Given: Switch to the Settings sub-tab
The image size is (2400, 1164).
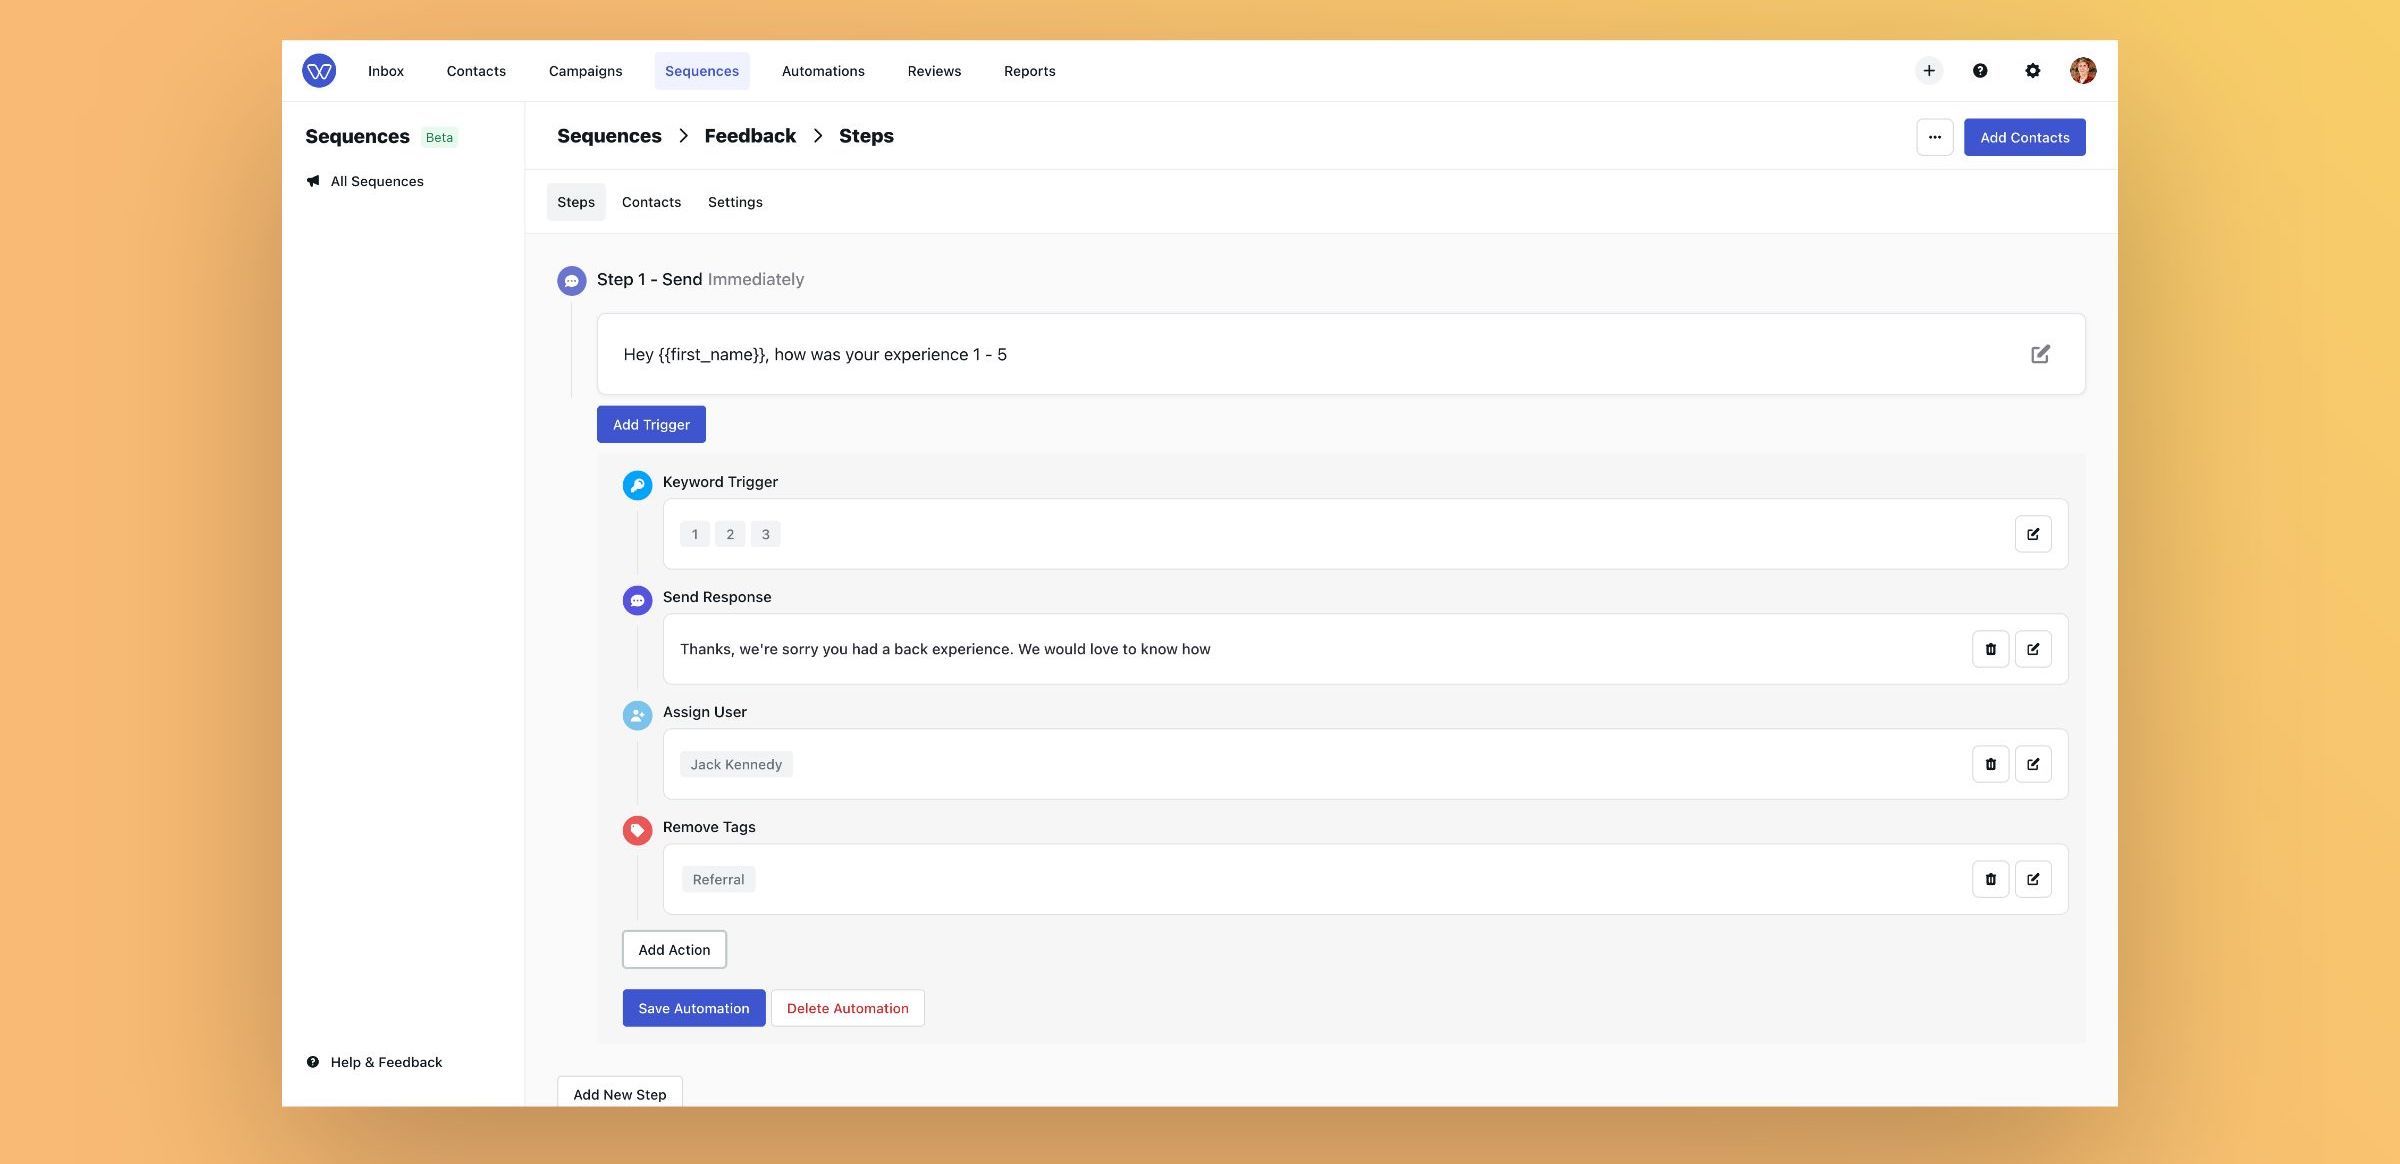Looking at the screenshot, I should coord(735,202).
